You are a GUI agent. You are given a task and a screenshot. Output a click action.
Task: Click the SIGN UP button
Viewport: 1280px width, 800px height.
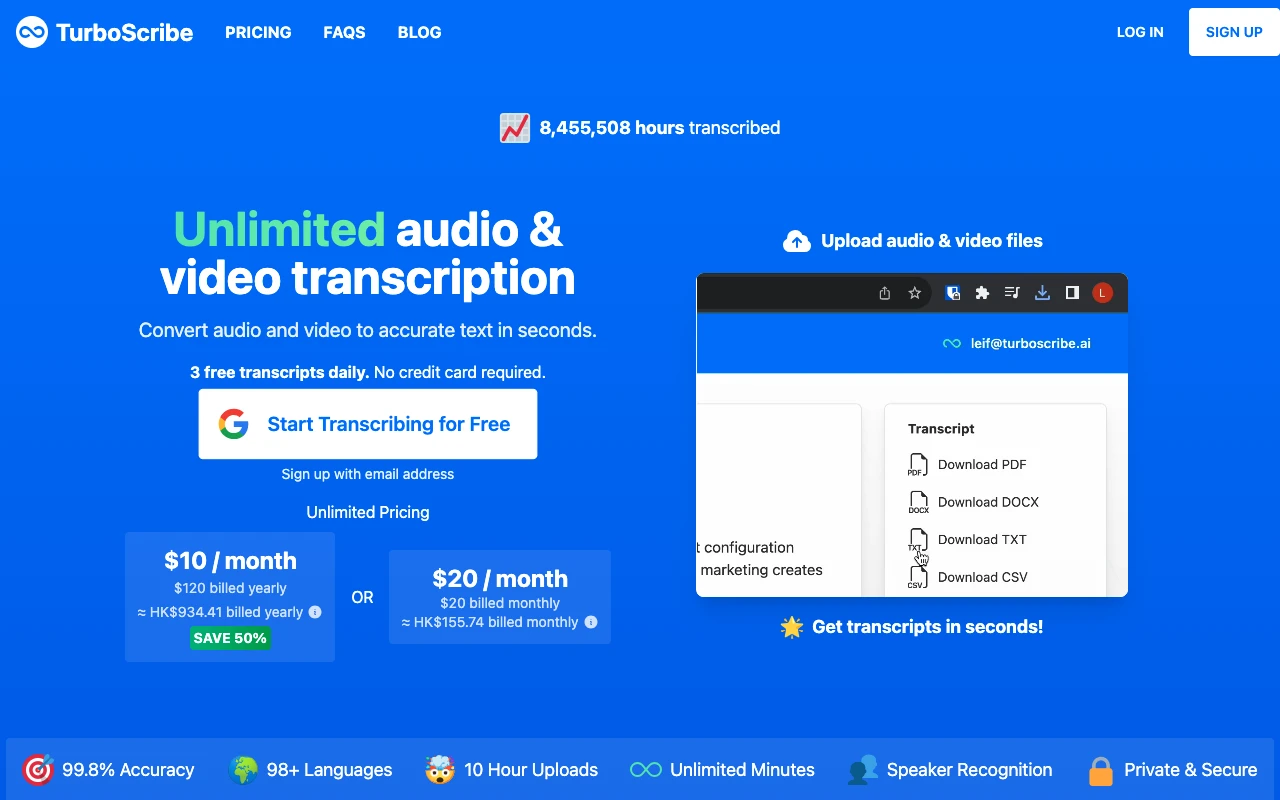click(x=1233, y=31)
